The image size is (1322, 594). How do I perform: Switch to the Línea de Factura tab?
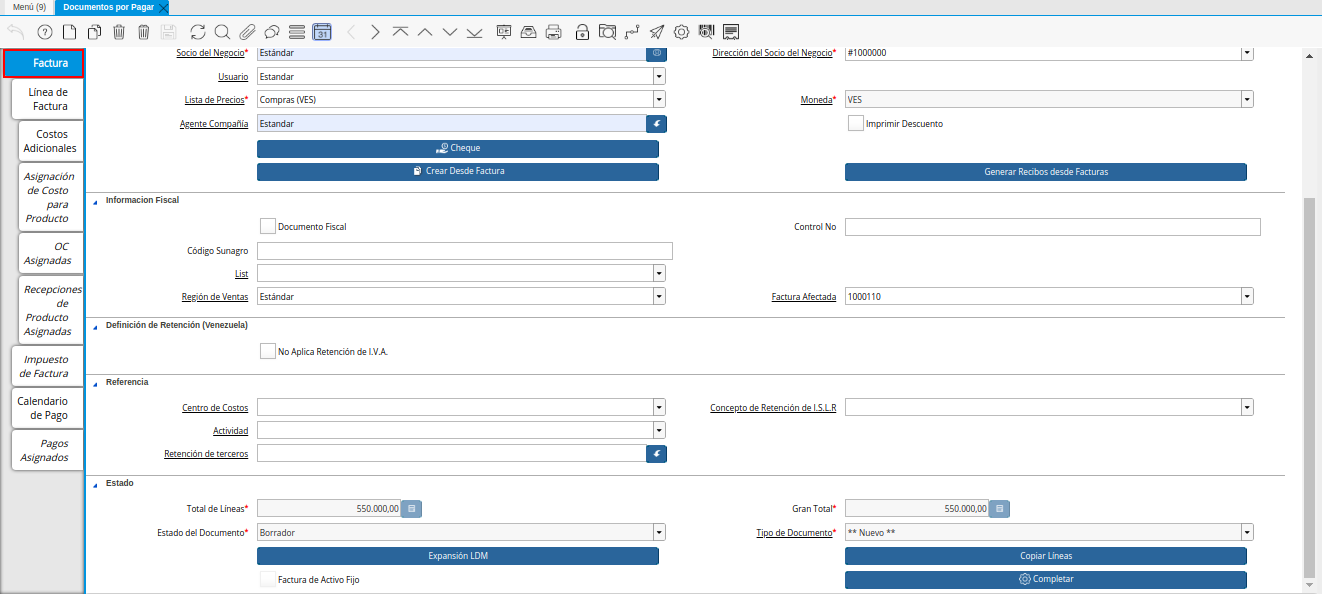click(x=48, y=99)
